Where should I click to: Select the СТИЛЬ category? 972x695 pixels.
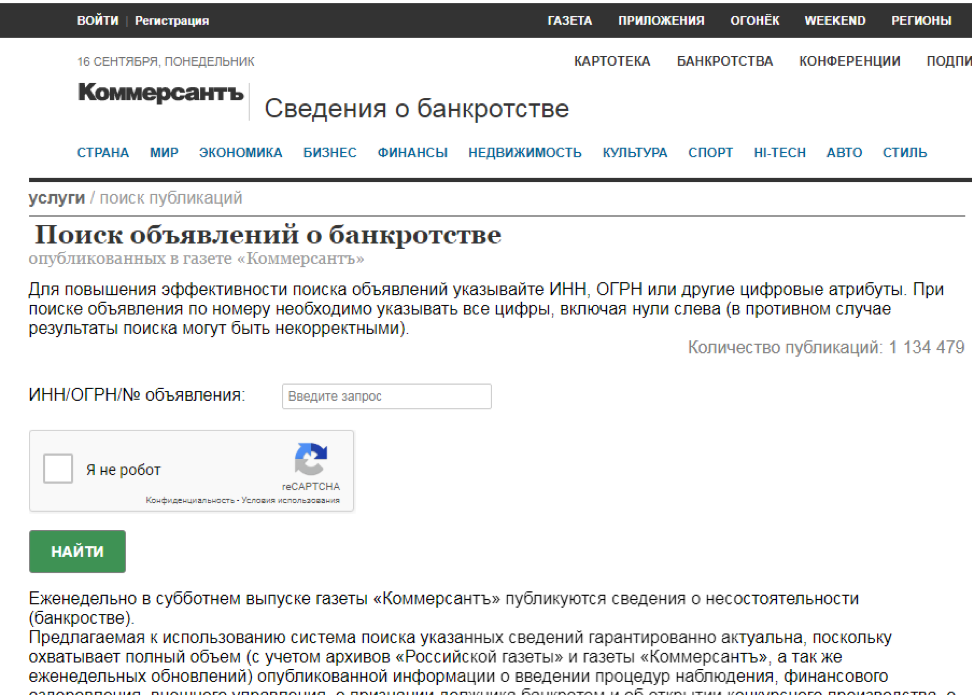[905, 153]
